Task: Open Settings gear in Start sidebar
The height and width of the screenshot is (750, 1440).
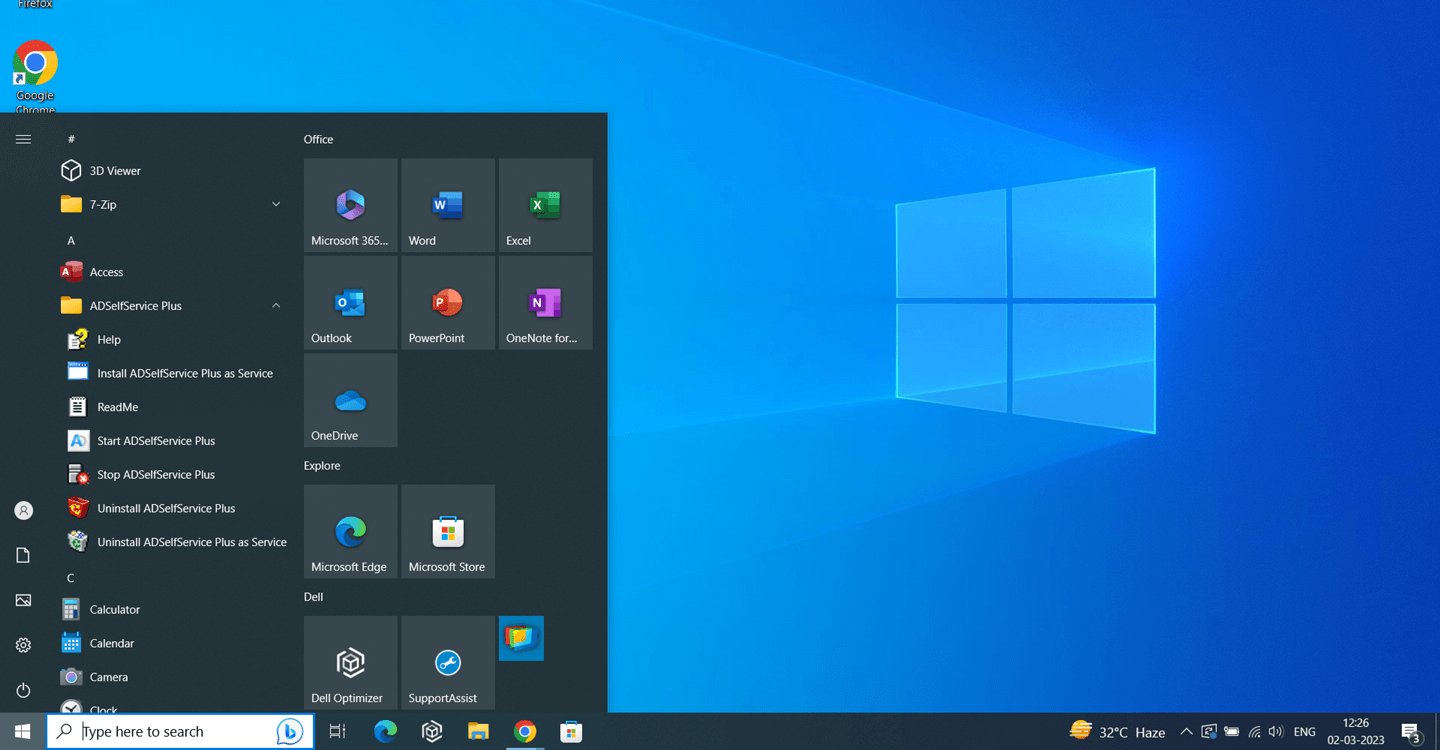Action: point(23,645)
